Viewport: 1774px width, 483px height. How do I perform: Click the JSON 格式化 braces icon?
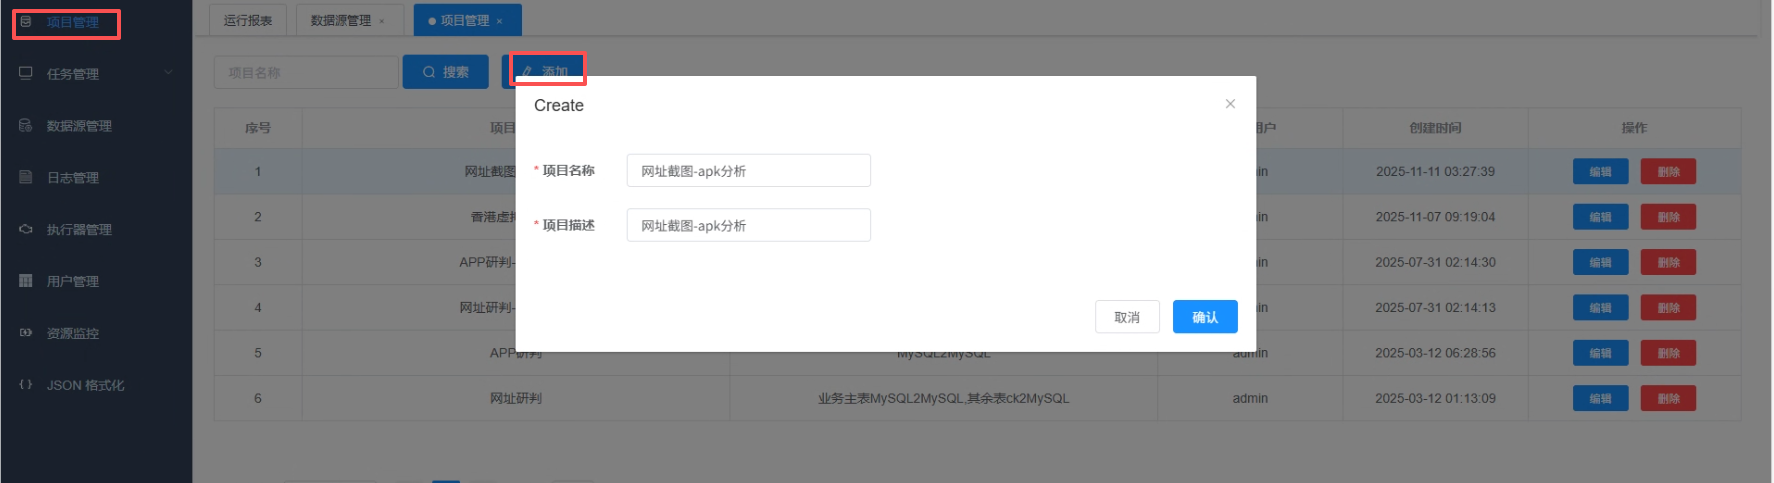point(26,385)
